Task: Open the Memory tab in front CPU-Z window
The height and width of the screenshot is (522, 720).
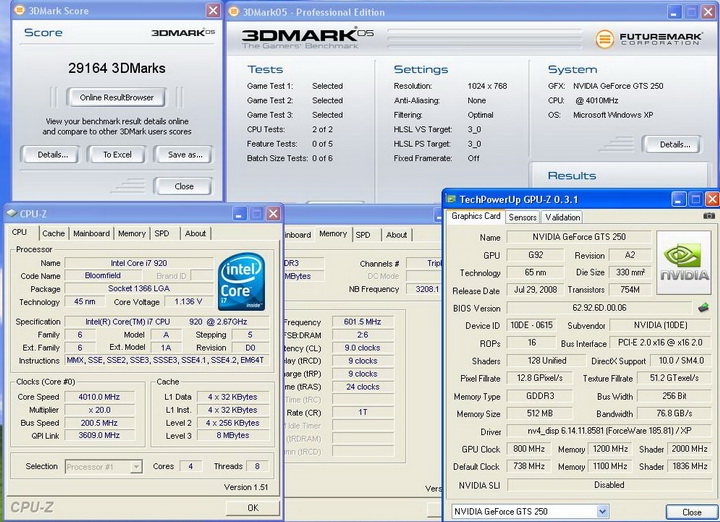Action: (132, 233)
